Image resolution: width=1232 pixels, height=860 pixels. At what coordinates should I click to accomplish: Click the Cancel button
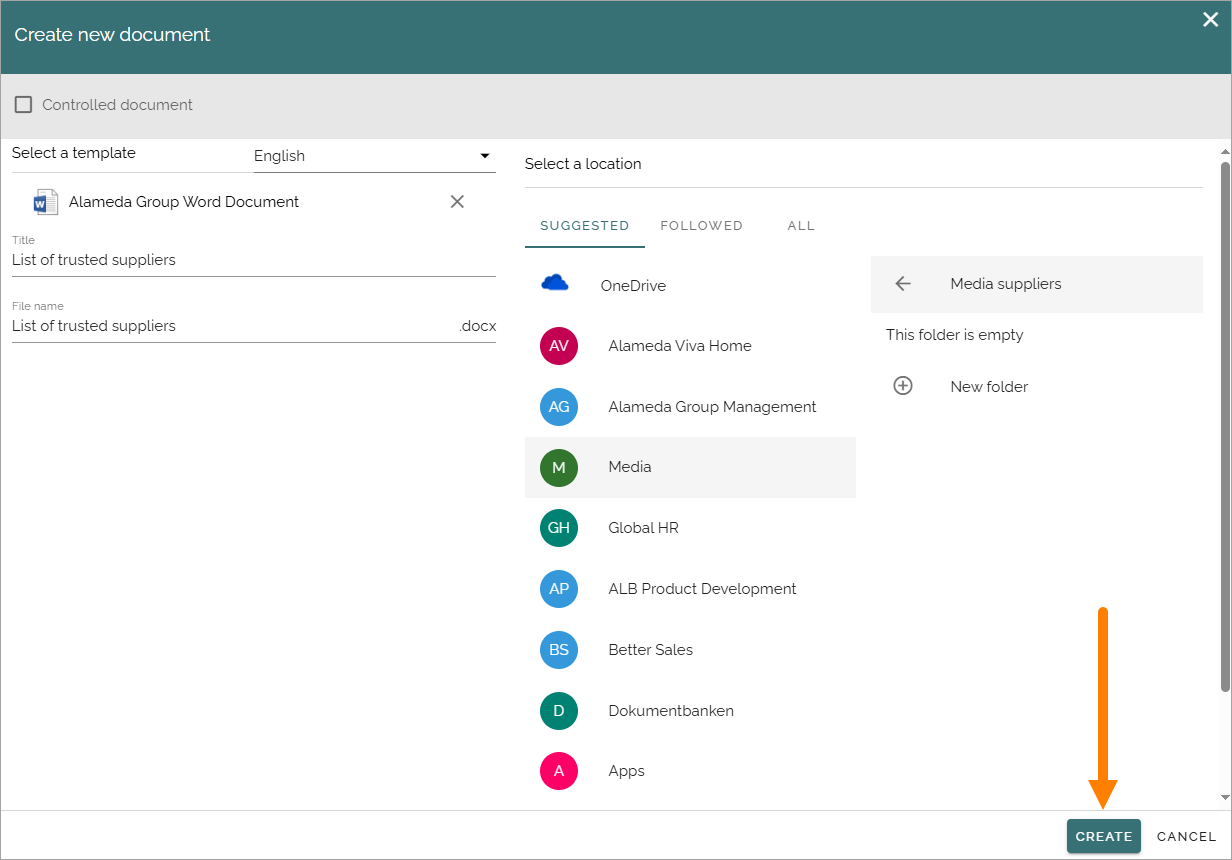tap(1187, 836)
